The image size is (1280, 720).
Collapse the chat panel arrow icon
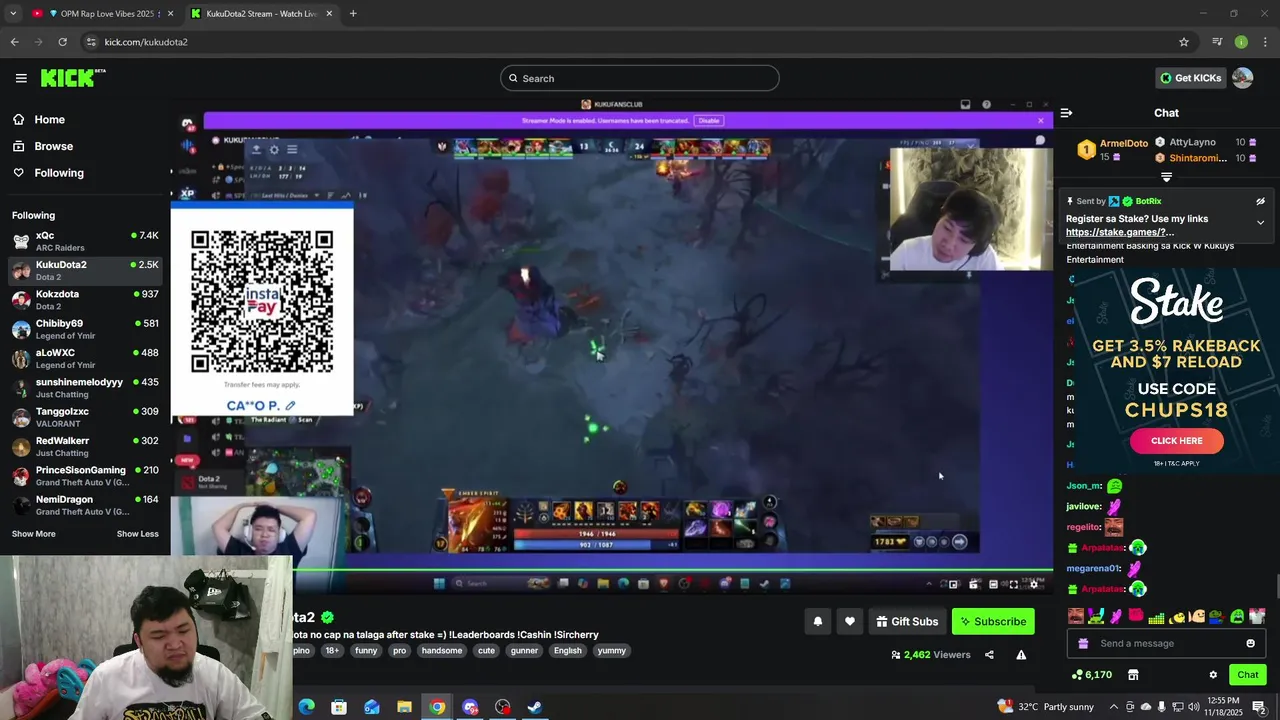(1066, 113)
